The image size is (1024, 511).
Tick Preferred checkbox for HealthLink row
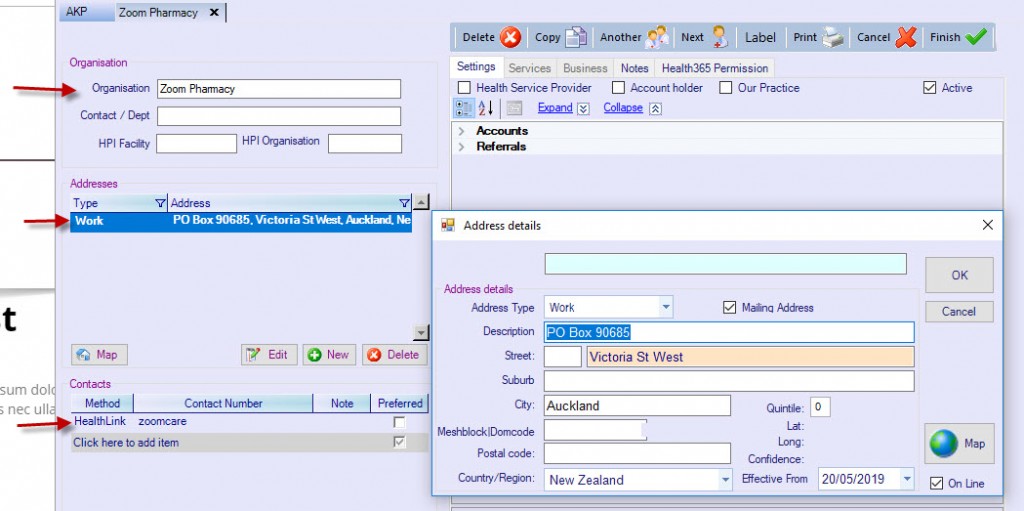(399, 422)
